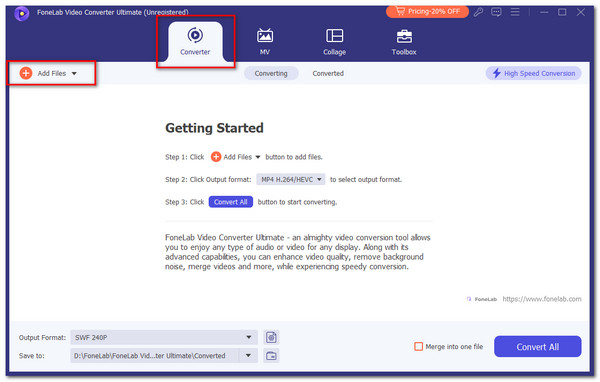The image size is (600, 382).
Task: Switch to the MV tab
Action: tap(265, 42)
